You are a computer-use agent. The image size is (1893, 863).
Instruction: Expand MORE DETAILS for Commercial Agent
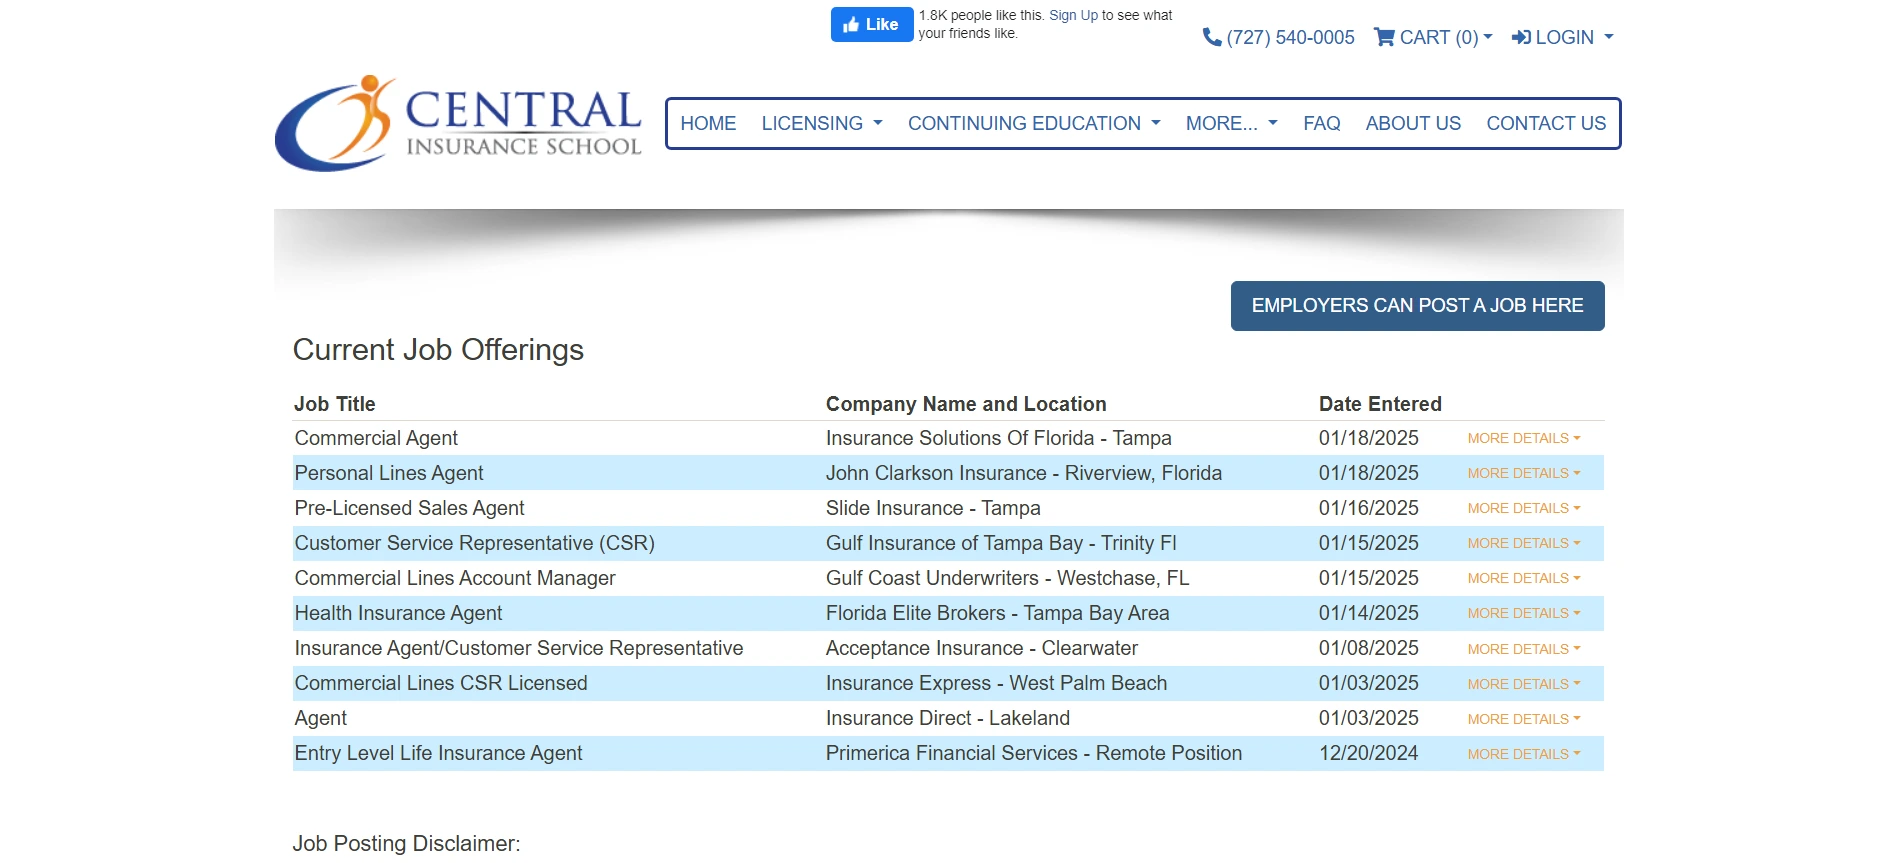coord(1524,438)
